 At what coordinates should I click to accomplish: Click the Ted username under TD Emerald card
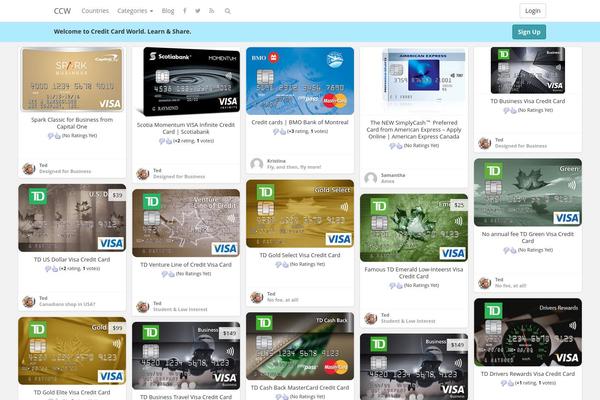click(x=385, y=315)
